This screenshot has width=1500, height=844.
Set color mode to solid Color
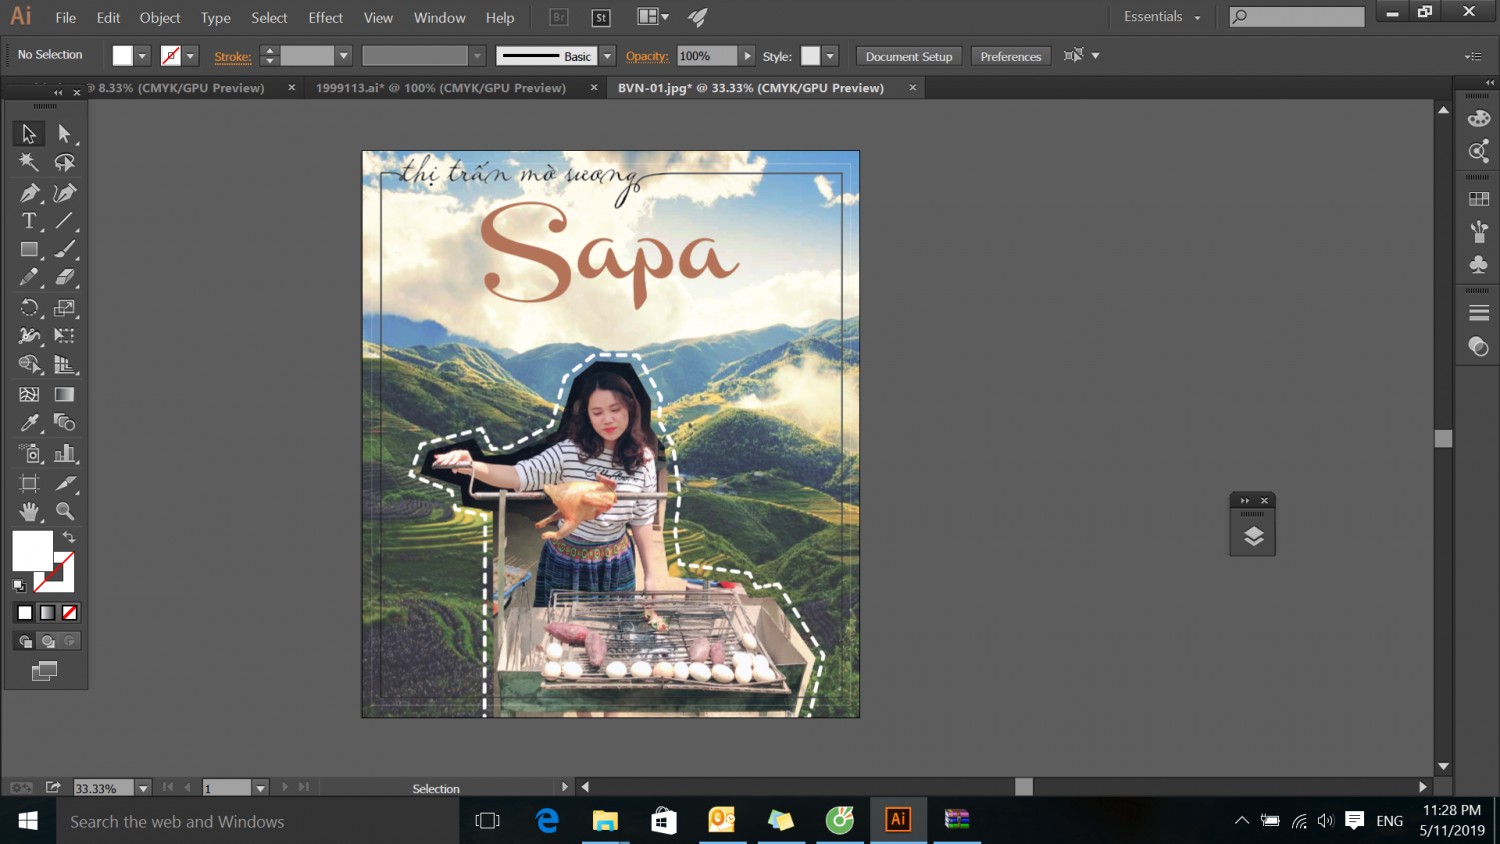coord(25,613)
